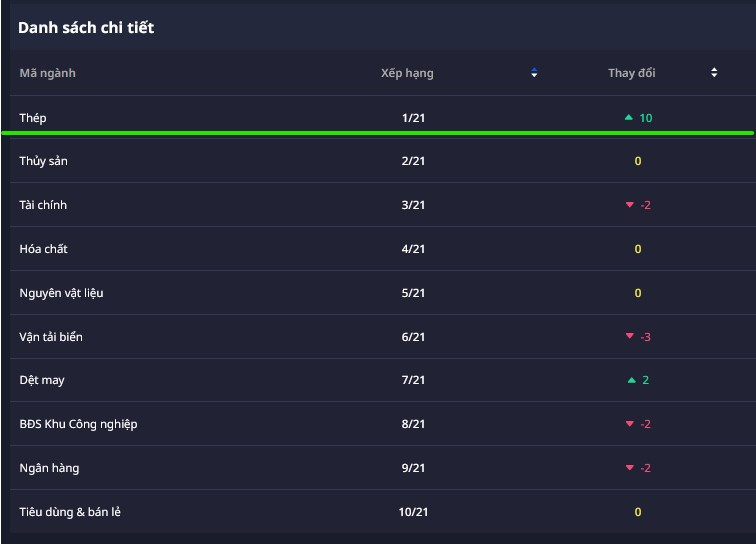756x544 pixels.
Task: Choose the Hóa chất sector
Action: pos(43,249)
